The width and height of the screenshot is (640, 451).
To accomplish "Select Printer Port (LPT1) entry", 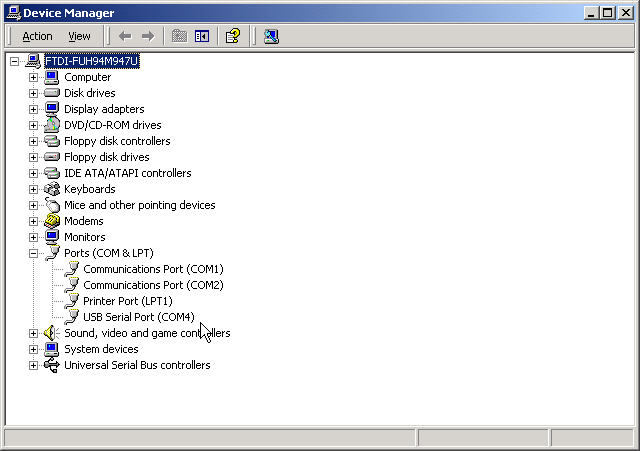I will pos(128,301).
